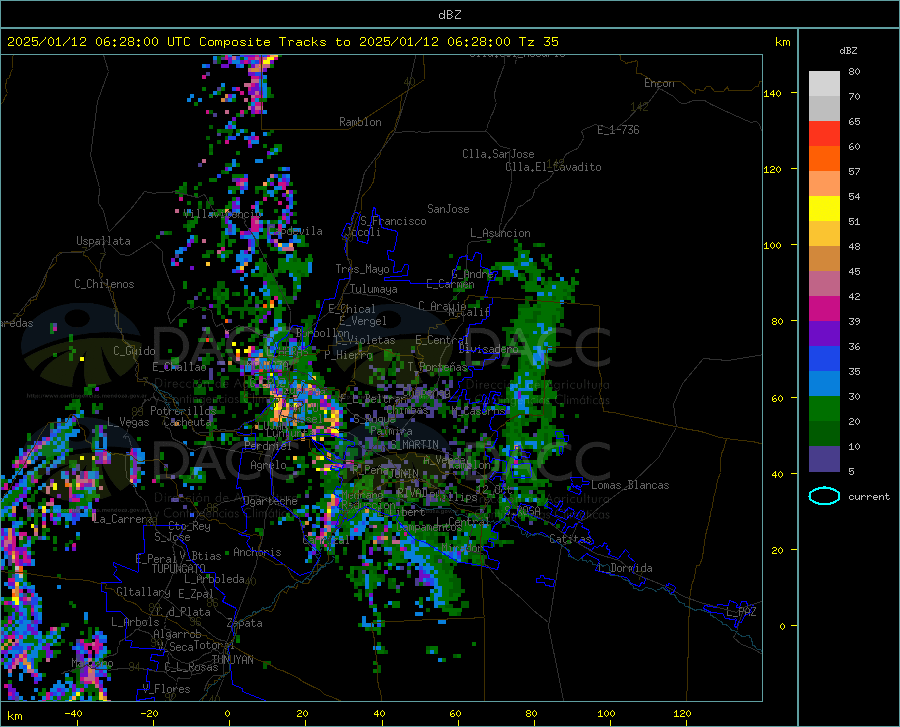Click the 'L_Arboleda' map label

(214, 579)
